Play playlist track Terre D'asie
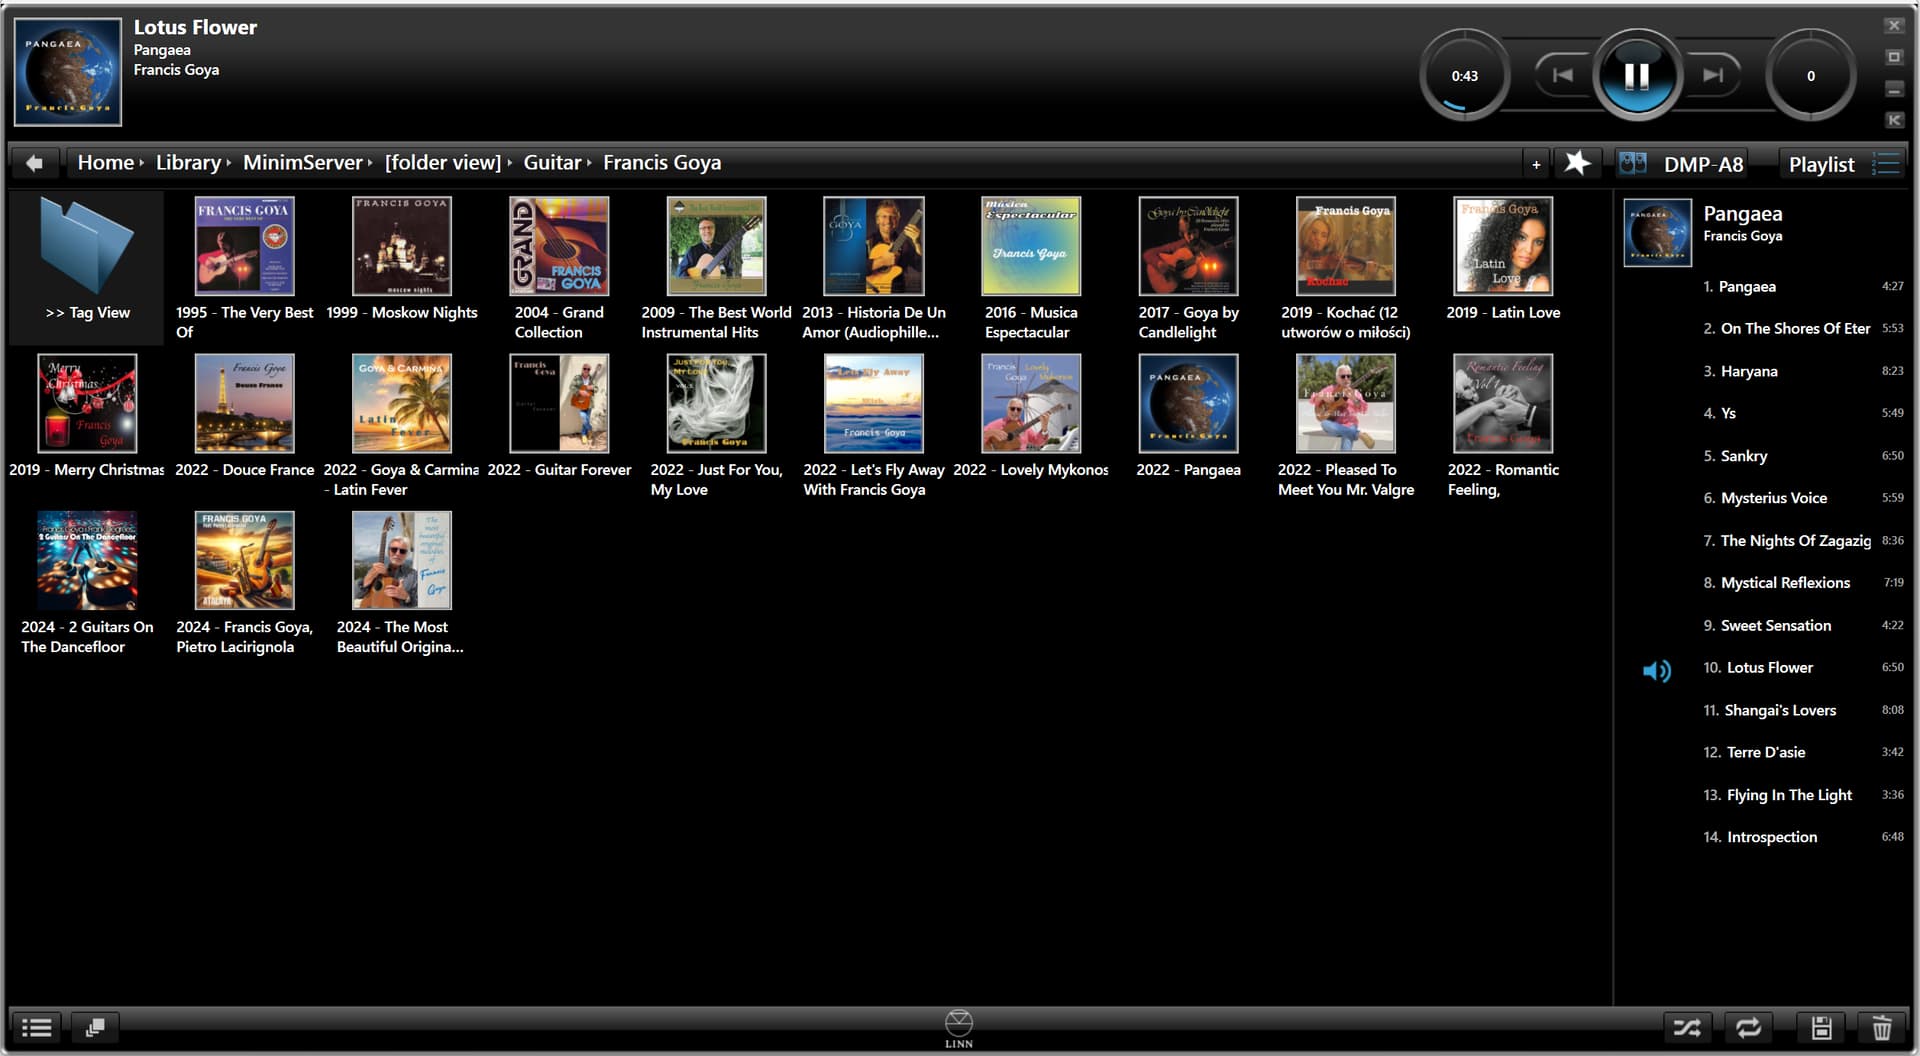The image size is (1920, 1056). 1763,753
